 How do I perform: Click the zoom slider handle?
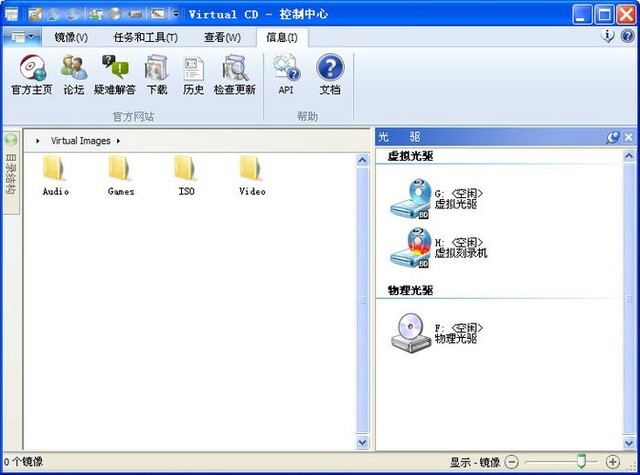(579, 461)
